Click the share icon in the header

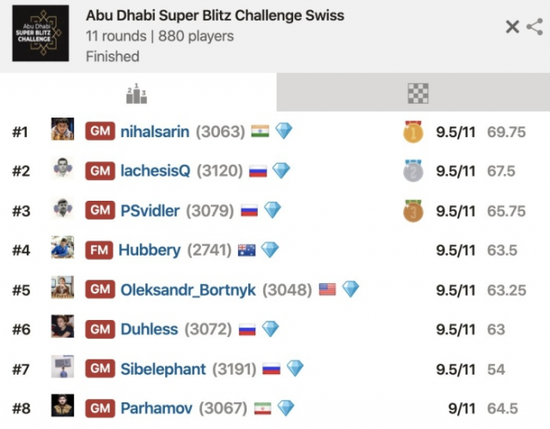535,27
